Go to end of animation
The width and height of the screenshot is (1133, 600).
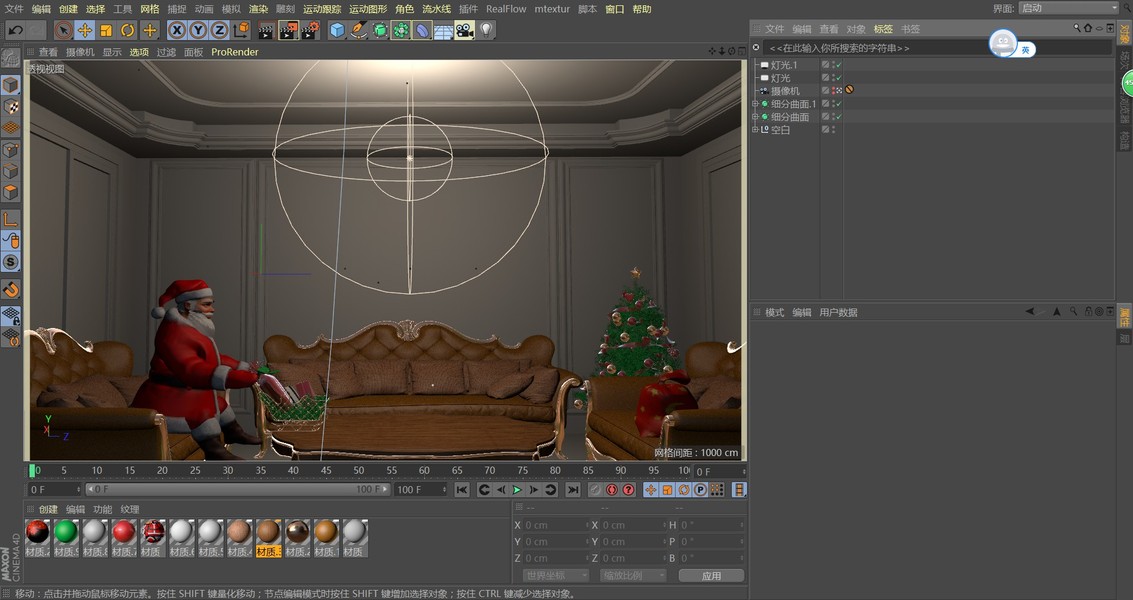(573, 489)
